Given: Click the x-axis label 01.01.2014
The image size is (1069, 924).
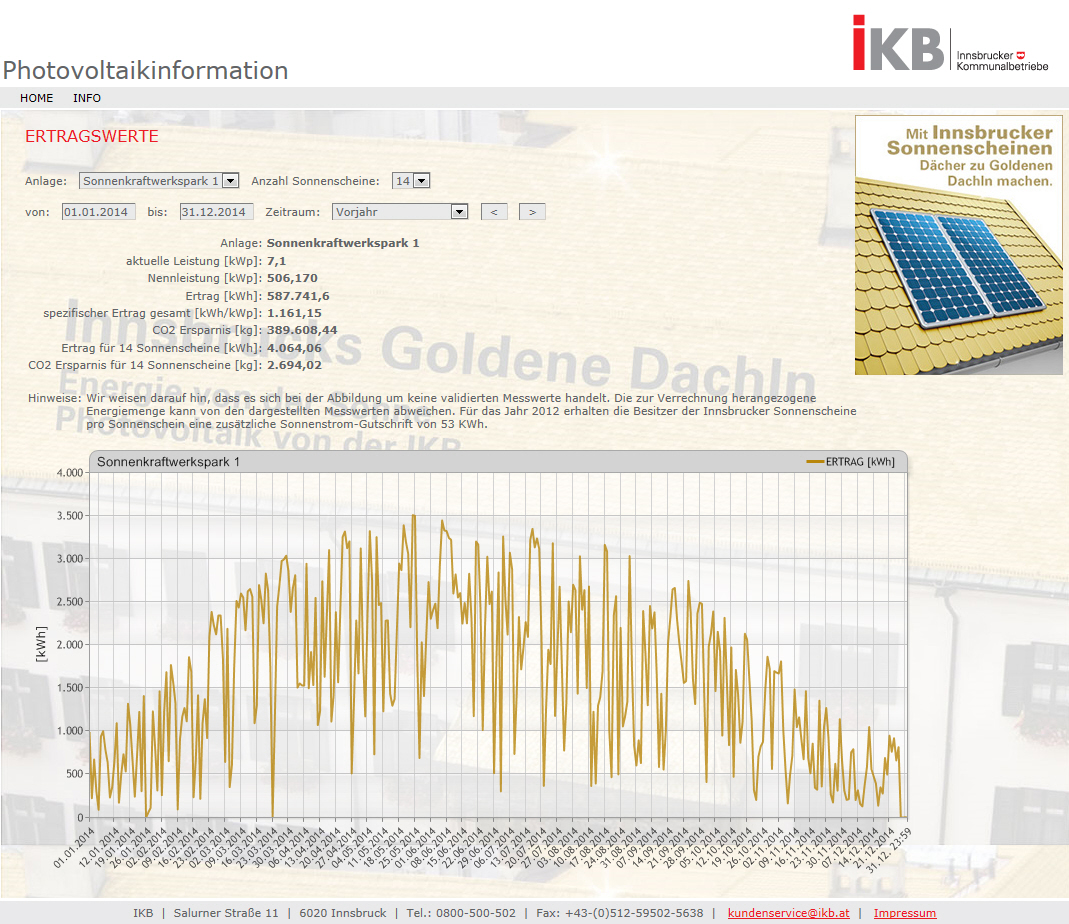Looking at the screenshot, I should pyautogui.click(x=74, y=847).
